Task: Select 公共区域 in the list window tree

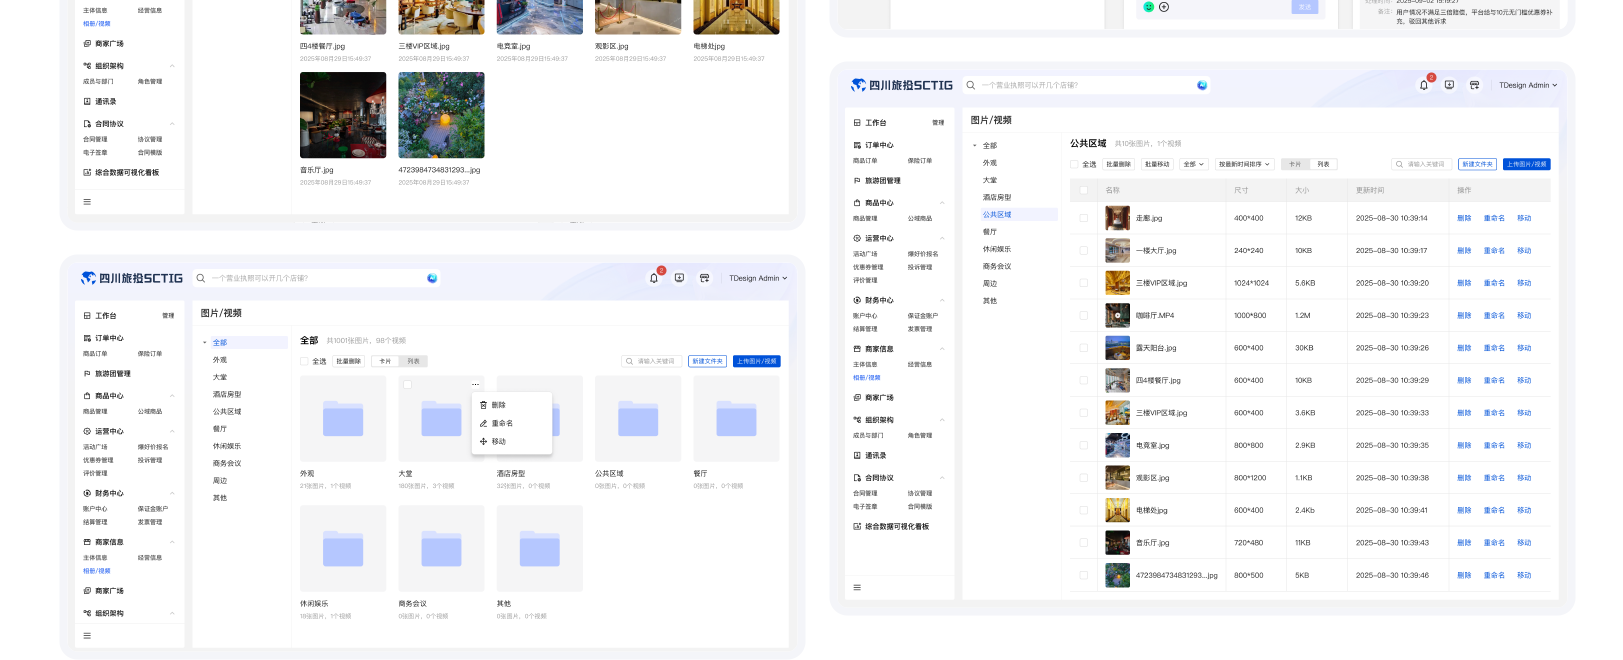Action: click(997, 214)
